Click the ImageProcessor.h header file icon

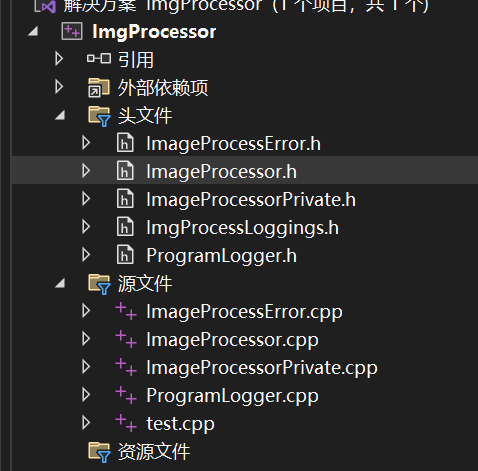125,171
